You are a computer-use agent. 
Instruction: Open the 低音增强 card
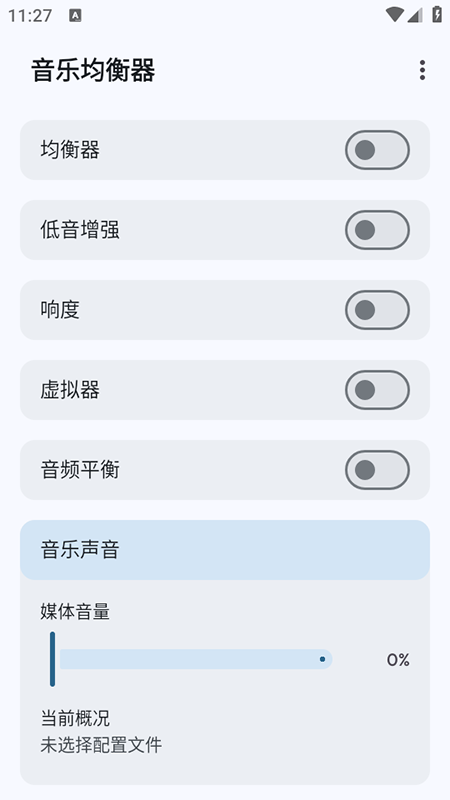(225, 230)
